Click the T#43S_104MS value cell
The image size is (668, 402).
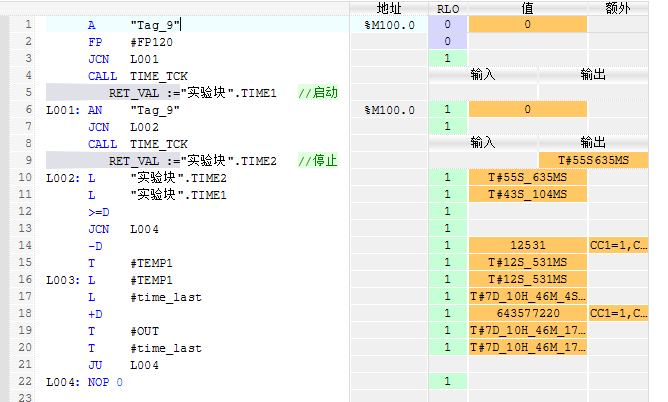point(527,194)
